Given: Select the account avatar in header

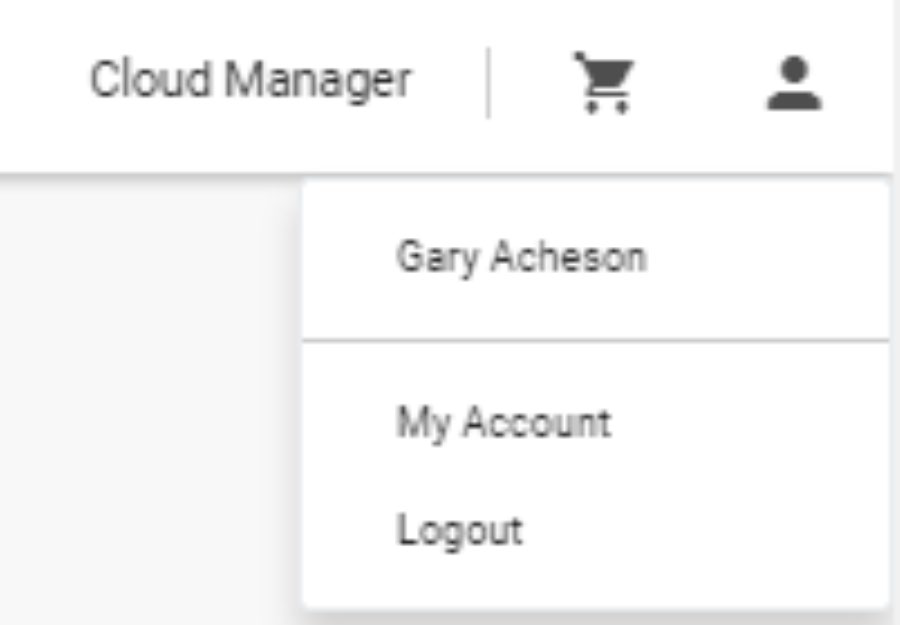Looking at the screenshot, I should (794, 83).
